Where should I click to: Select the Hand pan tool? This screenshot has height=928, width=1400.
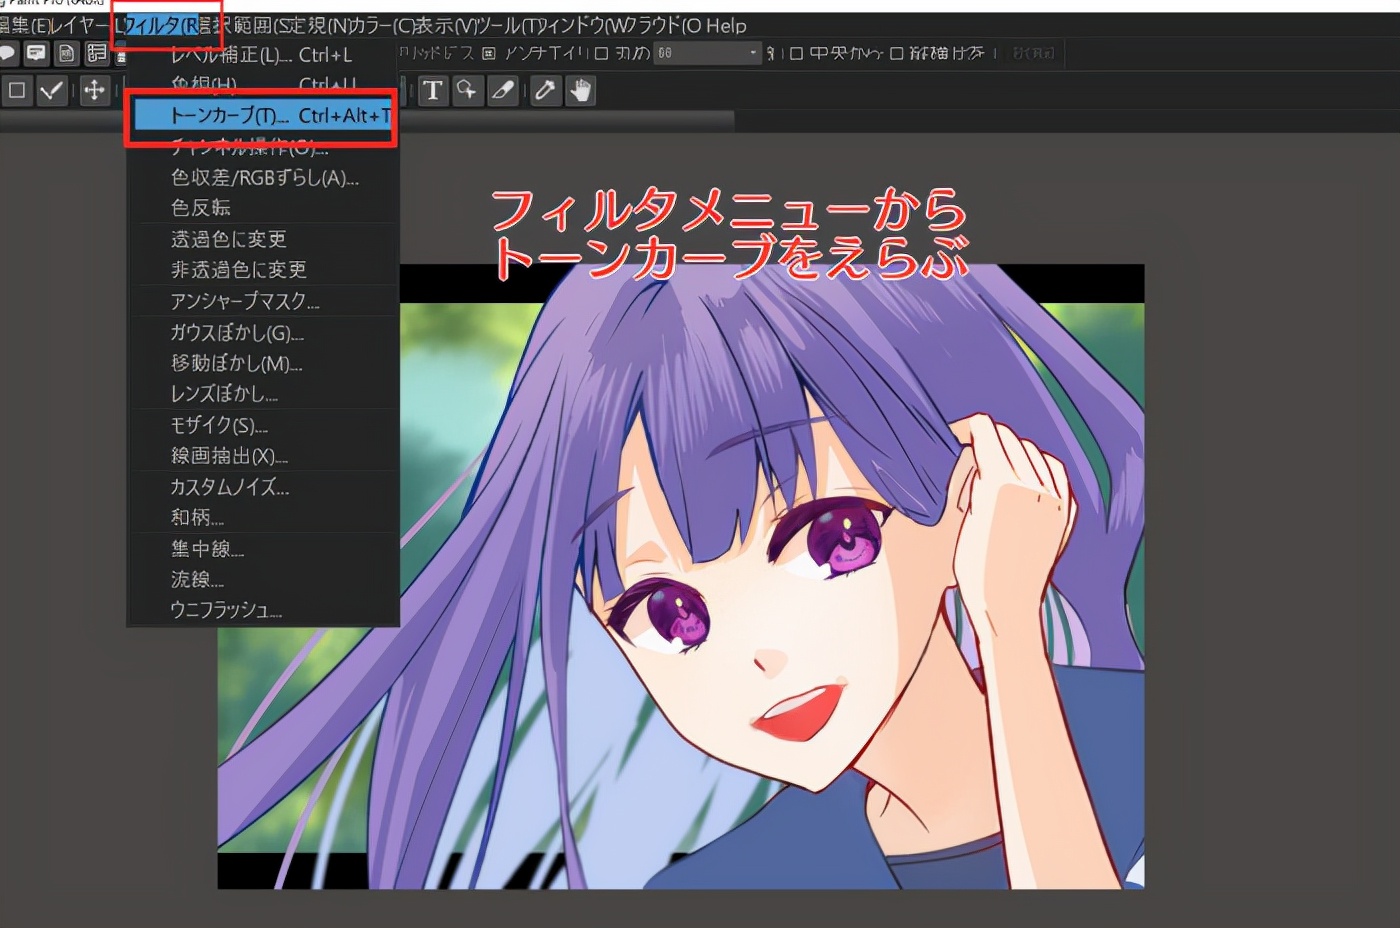(x=580, y=91)
